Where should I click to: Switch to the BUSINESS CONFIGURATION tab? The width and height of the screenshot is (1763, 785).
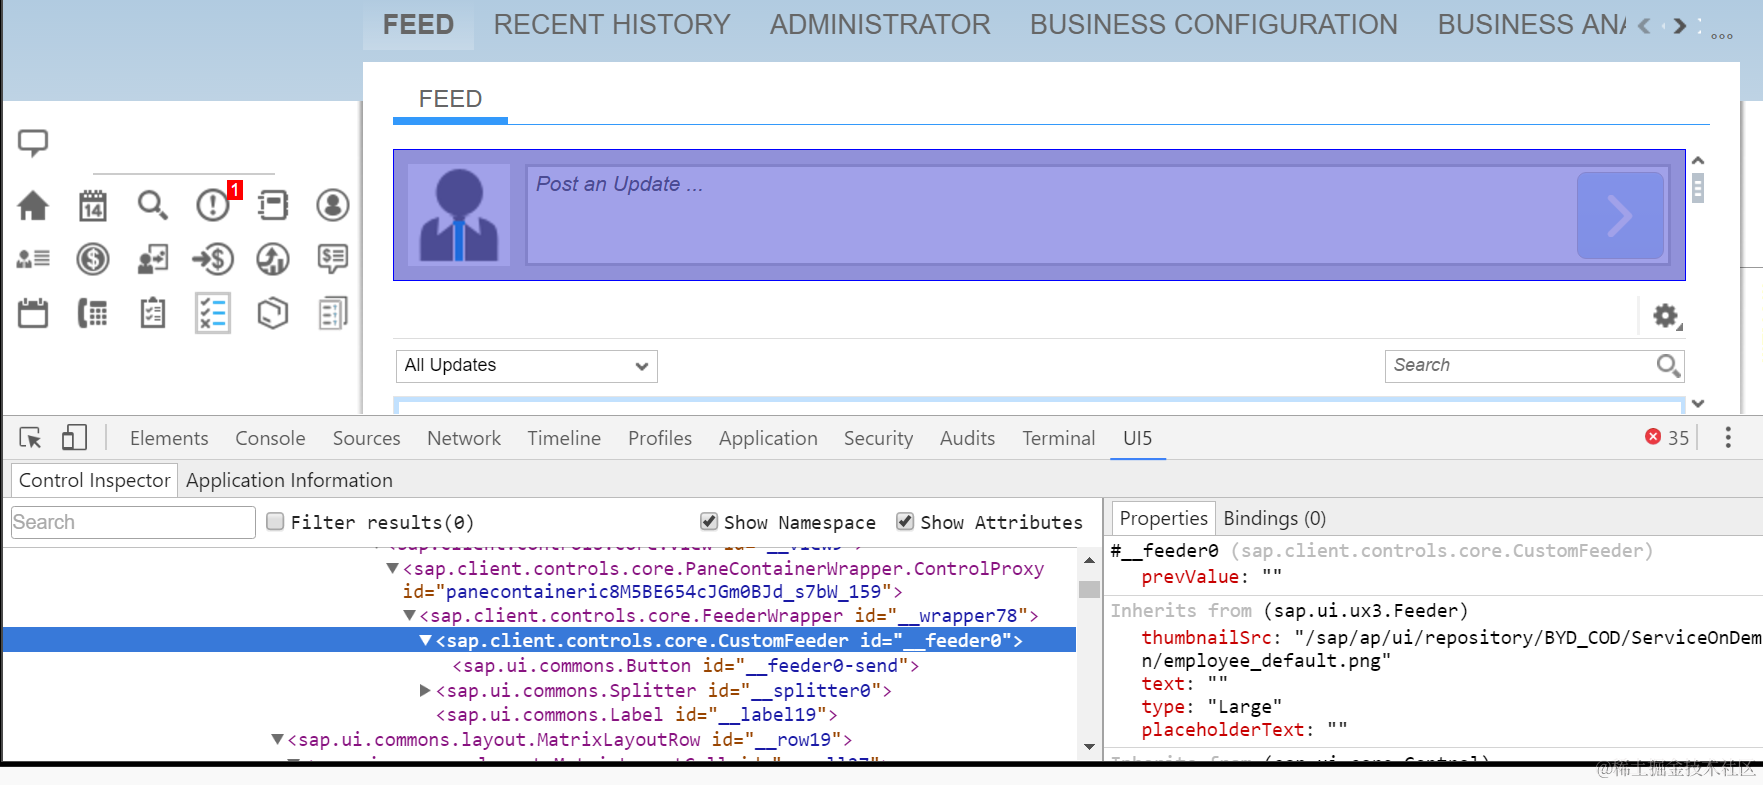click(x=1214, y=25)
